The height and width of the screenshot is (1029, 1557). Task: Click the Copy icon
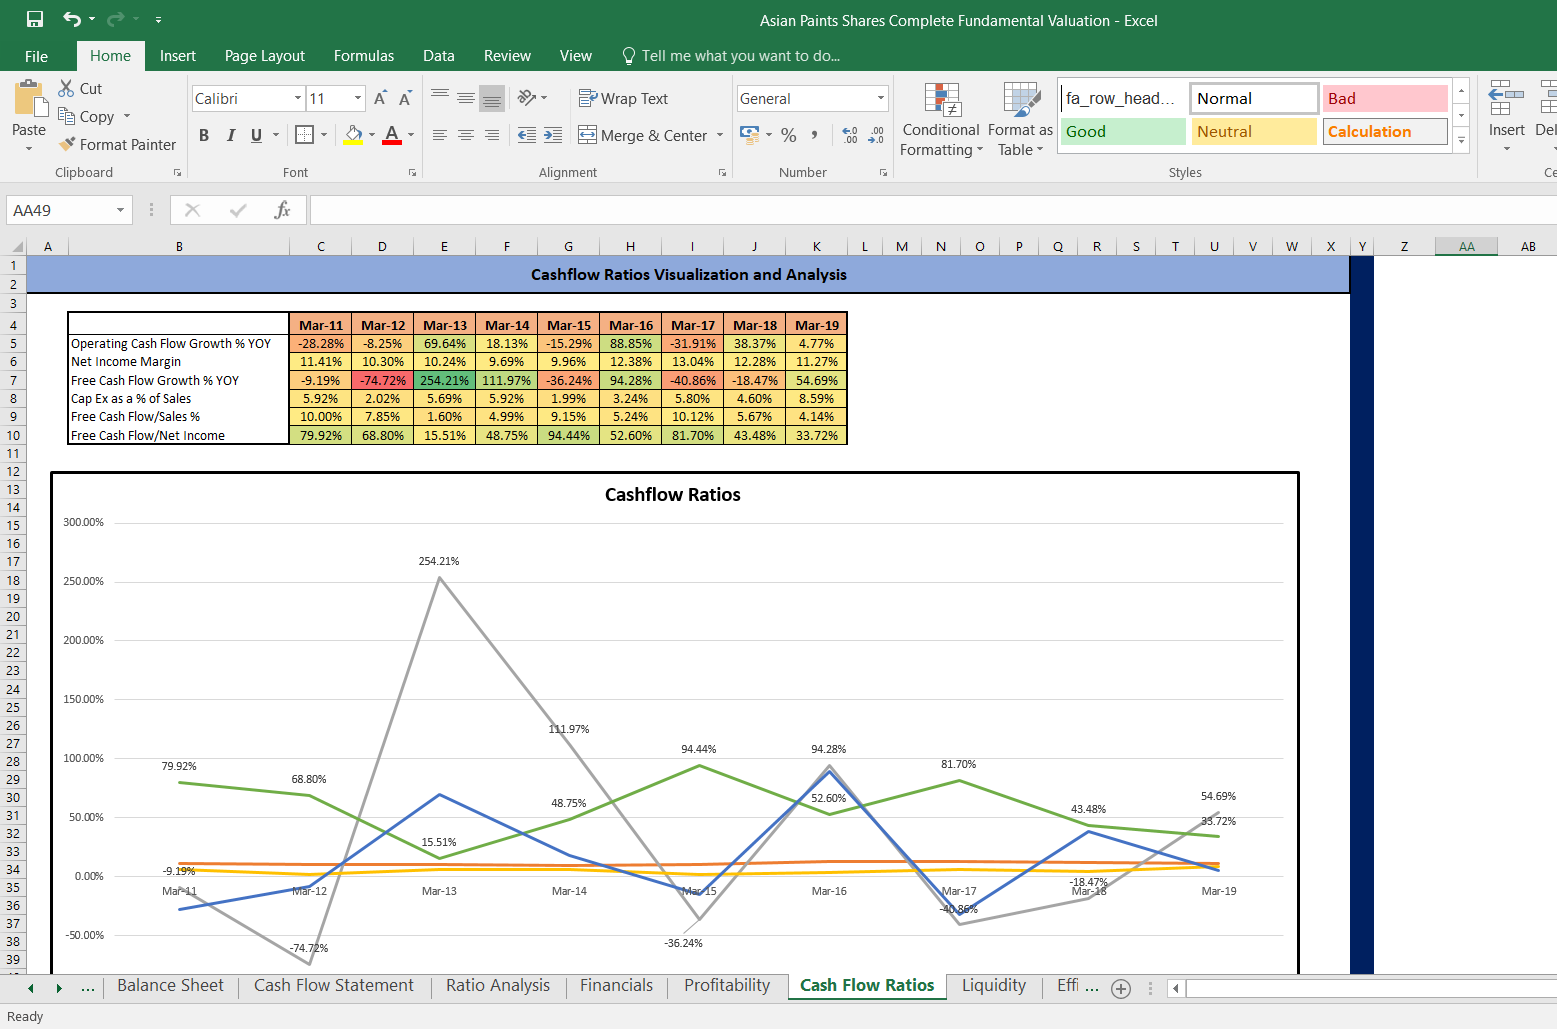pyautogui.click(x=66, y=116)
